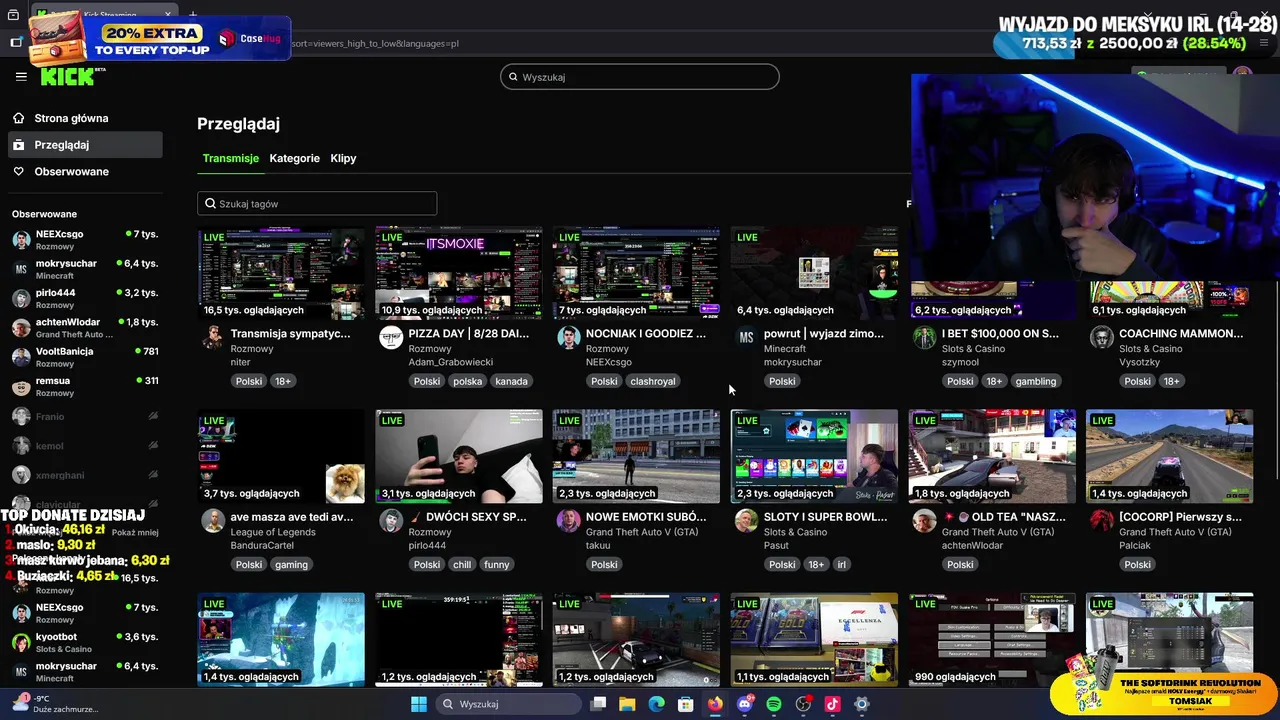The height and width of the screenshot is (720, 1280).
Task: Click the MS avatar on the powrut card
Action: (x=746, y=337)
